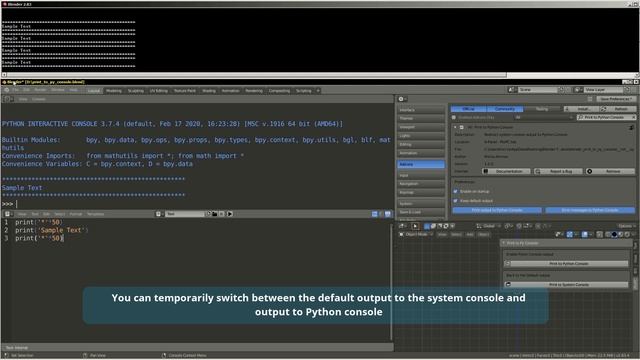Select the Animation preferences section
The width and height of the screenshot is (640, 360).
pyautogui.click(x=421, y=153)
